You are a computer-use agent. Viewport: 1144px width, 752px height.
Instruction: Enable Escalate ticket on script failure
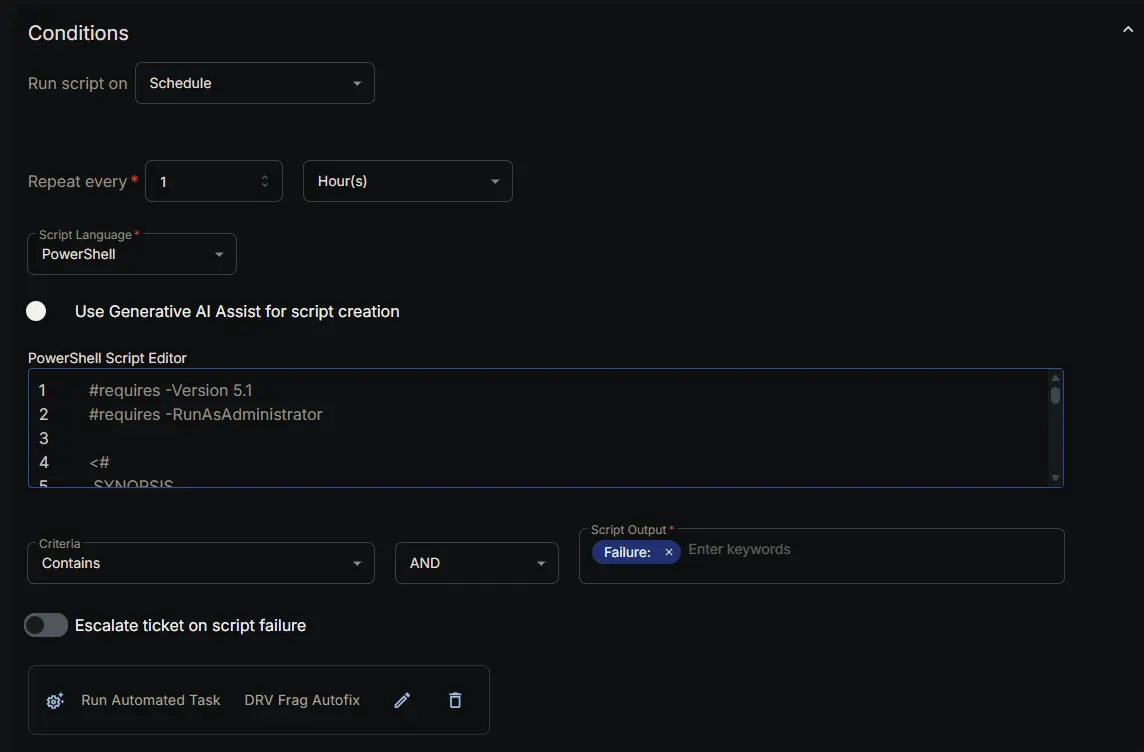46,625
